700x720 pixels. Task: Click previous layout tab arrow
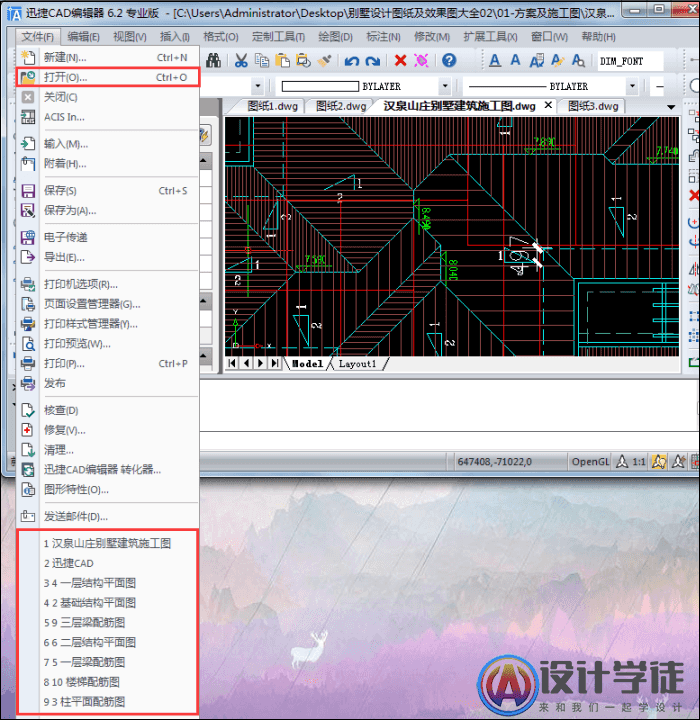[247, 363]
